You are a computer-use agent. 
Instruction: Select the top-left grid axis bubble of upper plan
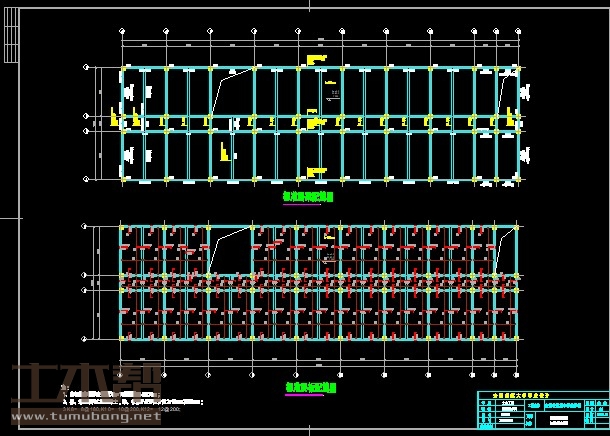[x=86, y=68]
